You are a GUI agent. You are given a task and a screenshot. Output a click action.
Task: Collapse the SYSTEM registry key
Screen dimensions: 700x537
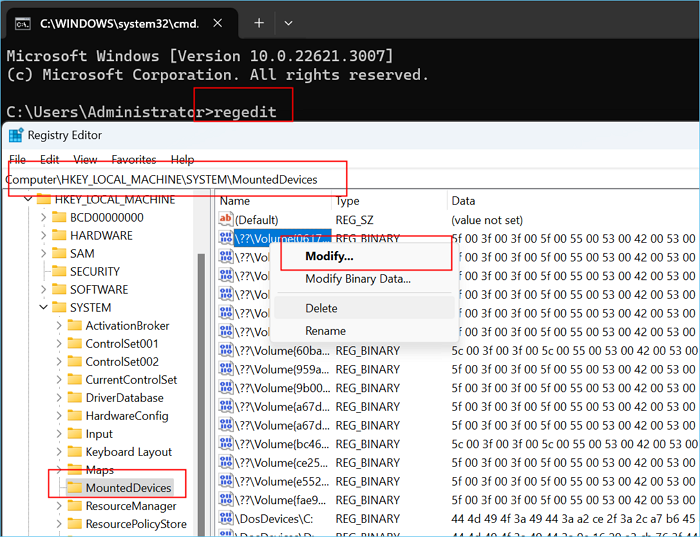[43, 308]
